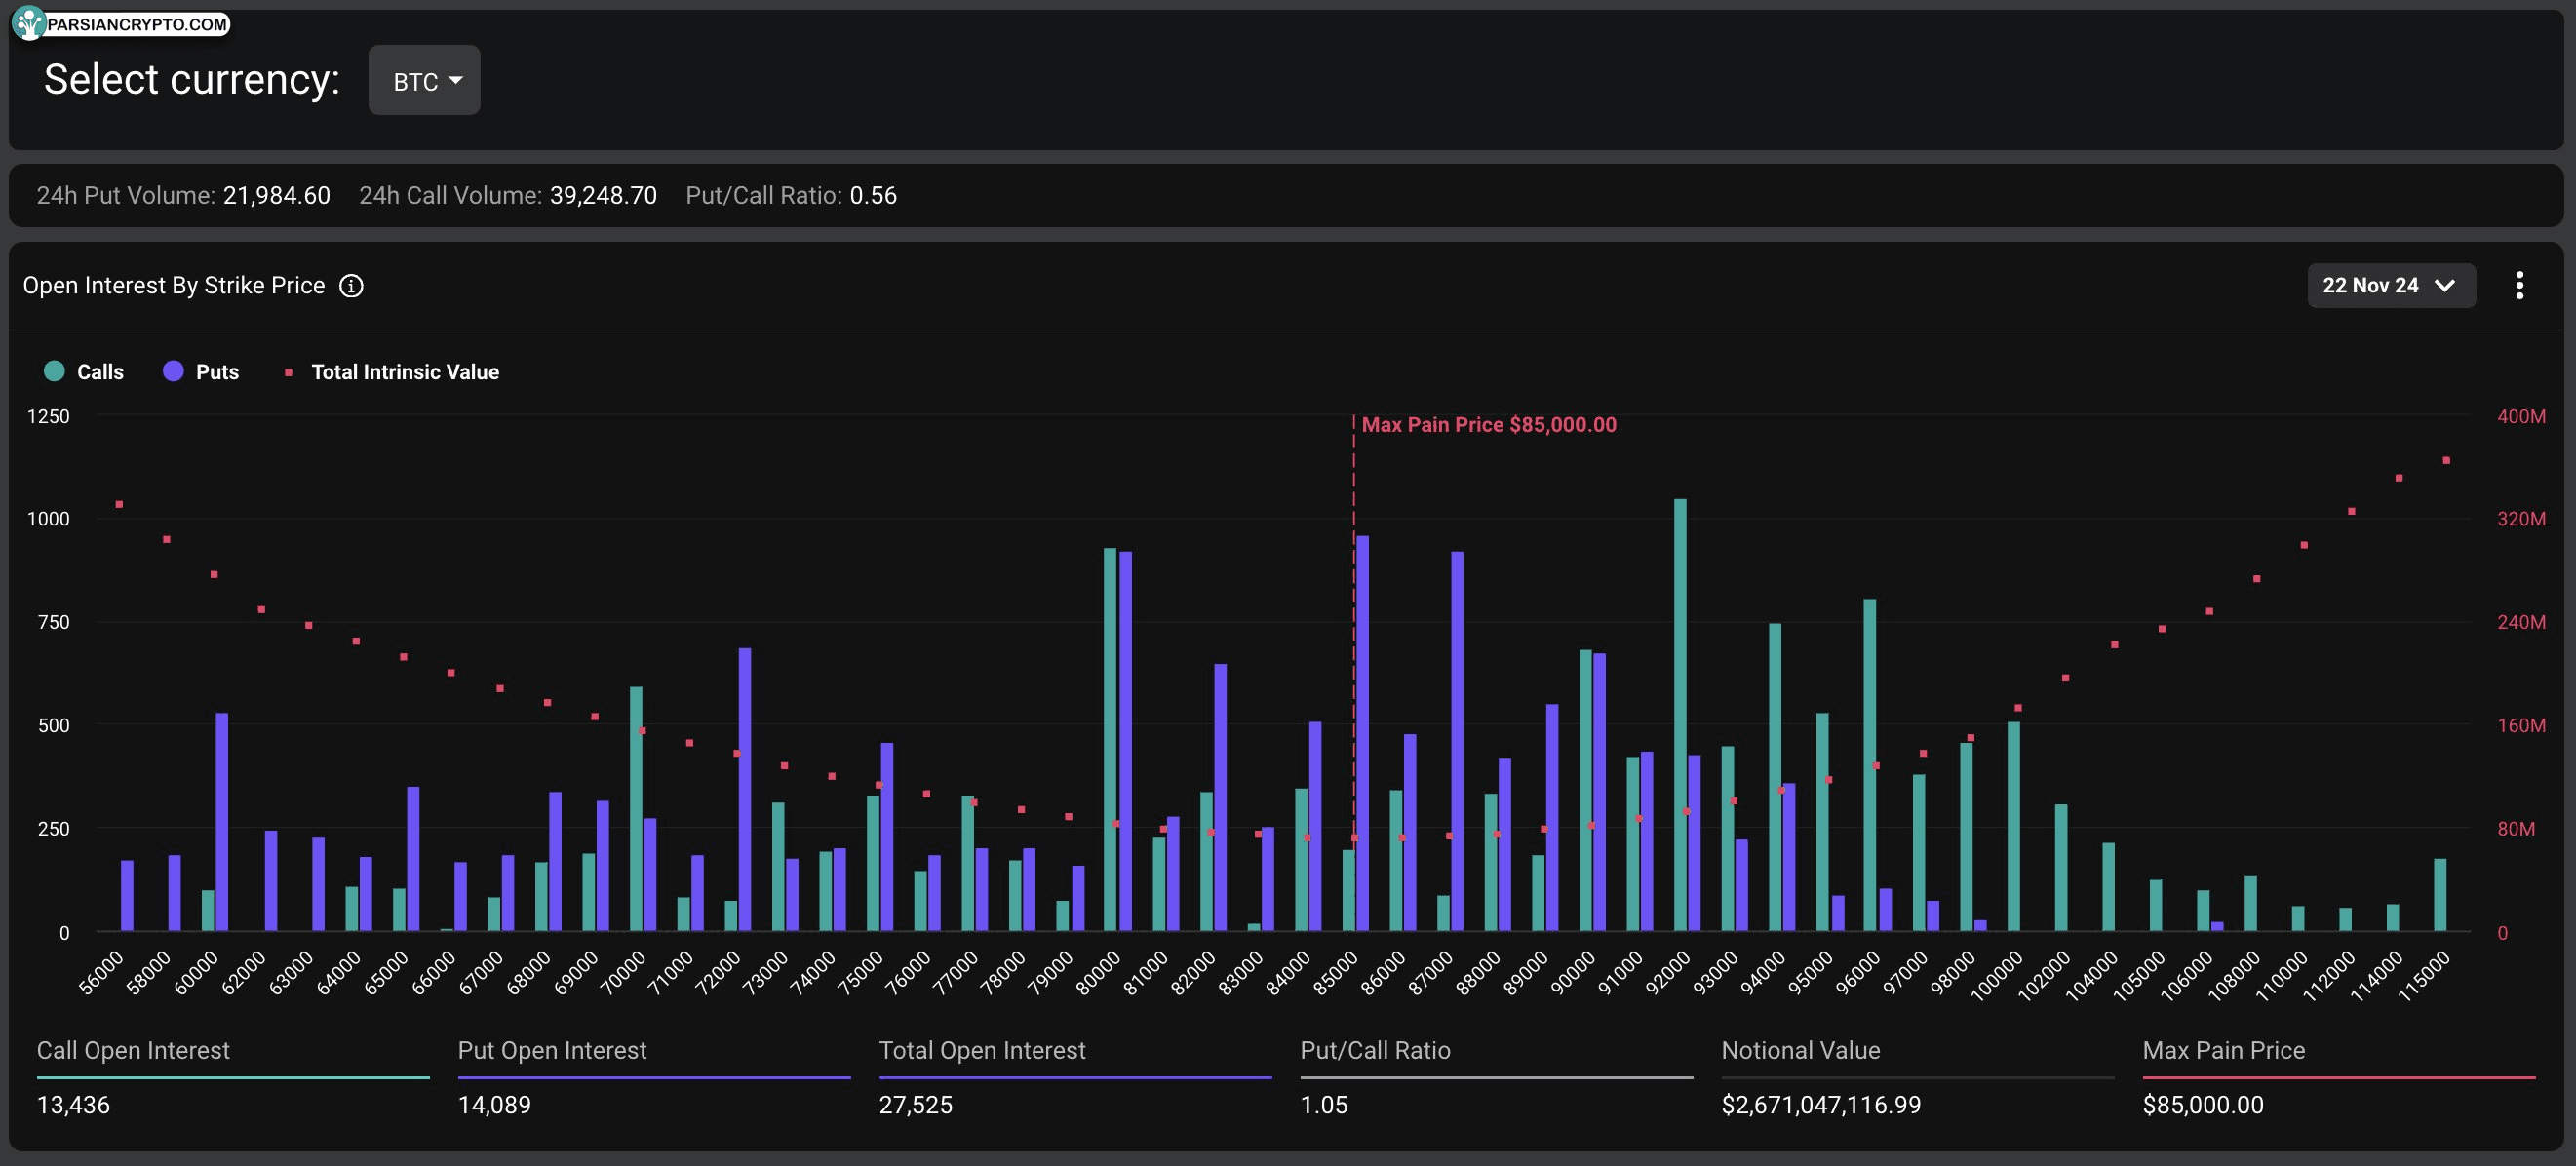Click the Open Interest By Strike Price title
Screen dimensions: 2576x1166
pyautogui.click(x=174, y=286)
